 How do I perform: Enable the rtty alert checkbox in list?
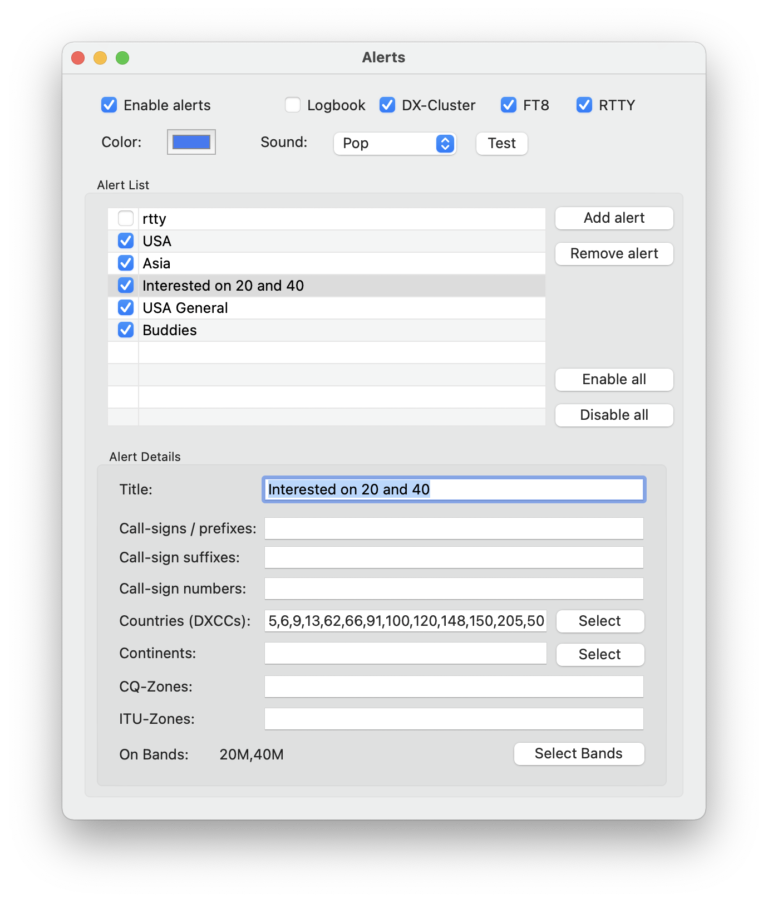coord(125,219)
